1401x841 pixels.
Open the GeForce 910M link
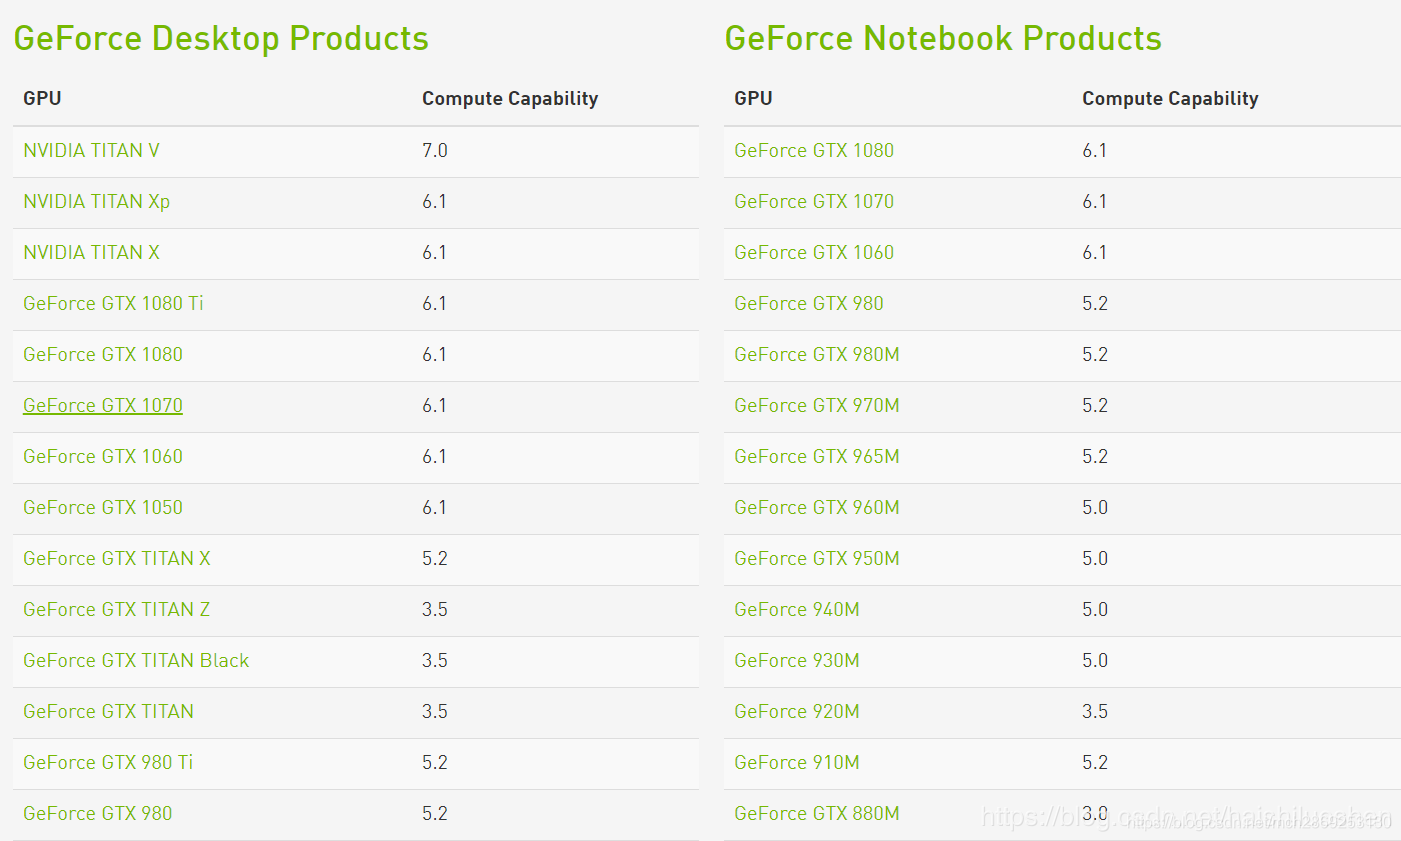tap(797, 763)
